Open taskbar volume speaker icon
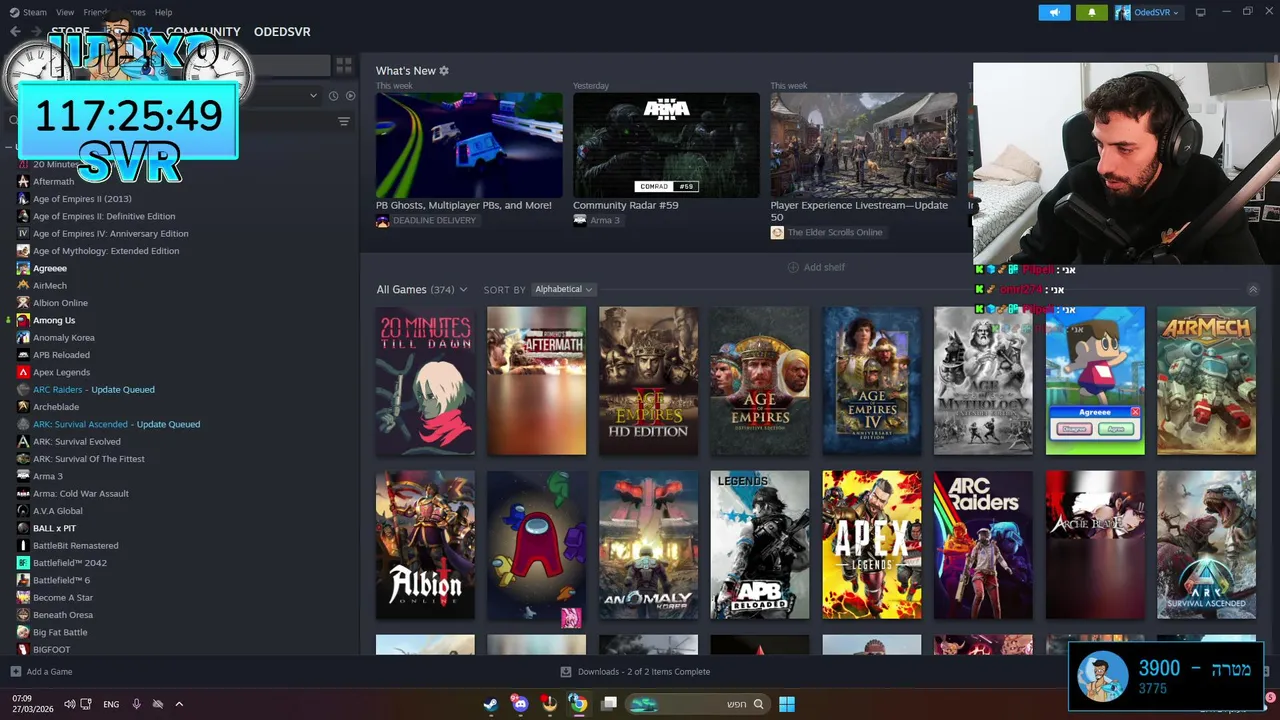1280x720 pixels. pyautogui.click(x=69, y=704)
